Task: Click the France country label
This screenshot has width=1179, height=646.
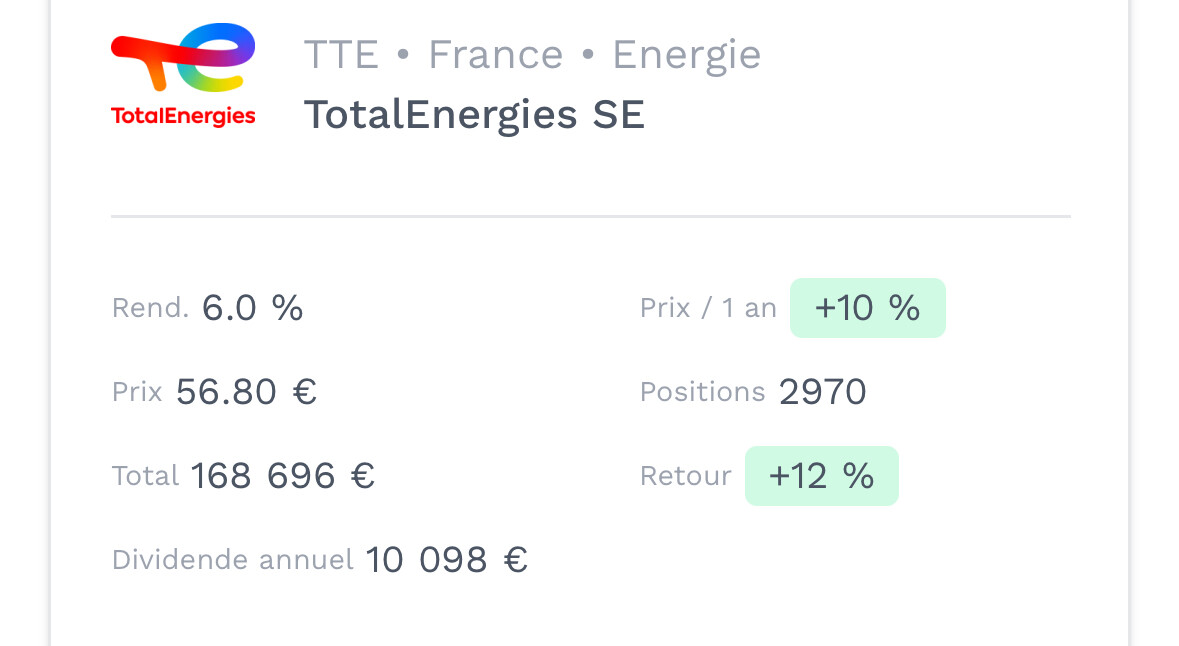Action: (496, 55)
